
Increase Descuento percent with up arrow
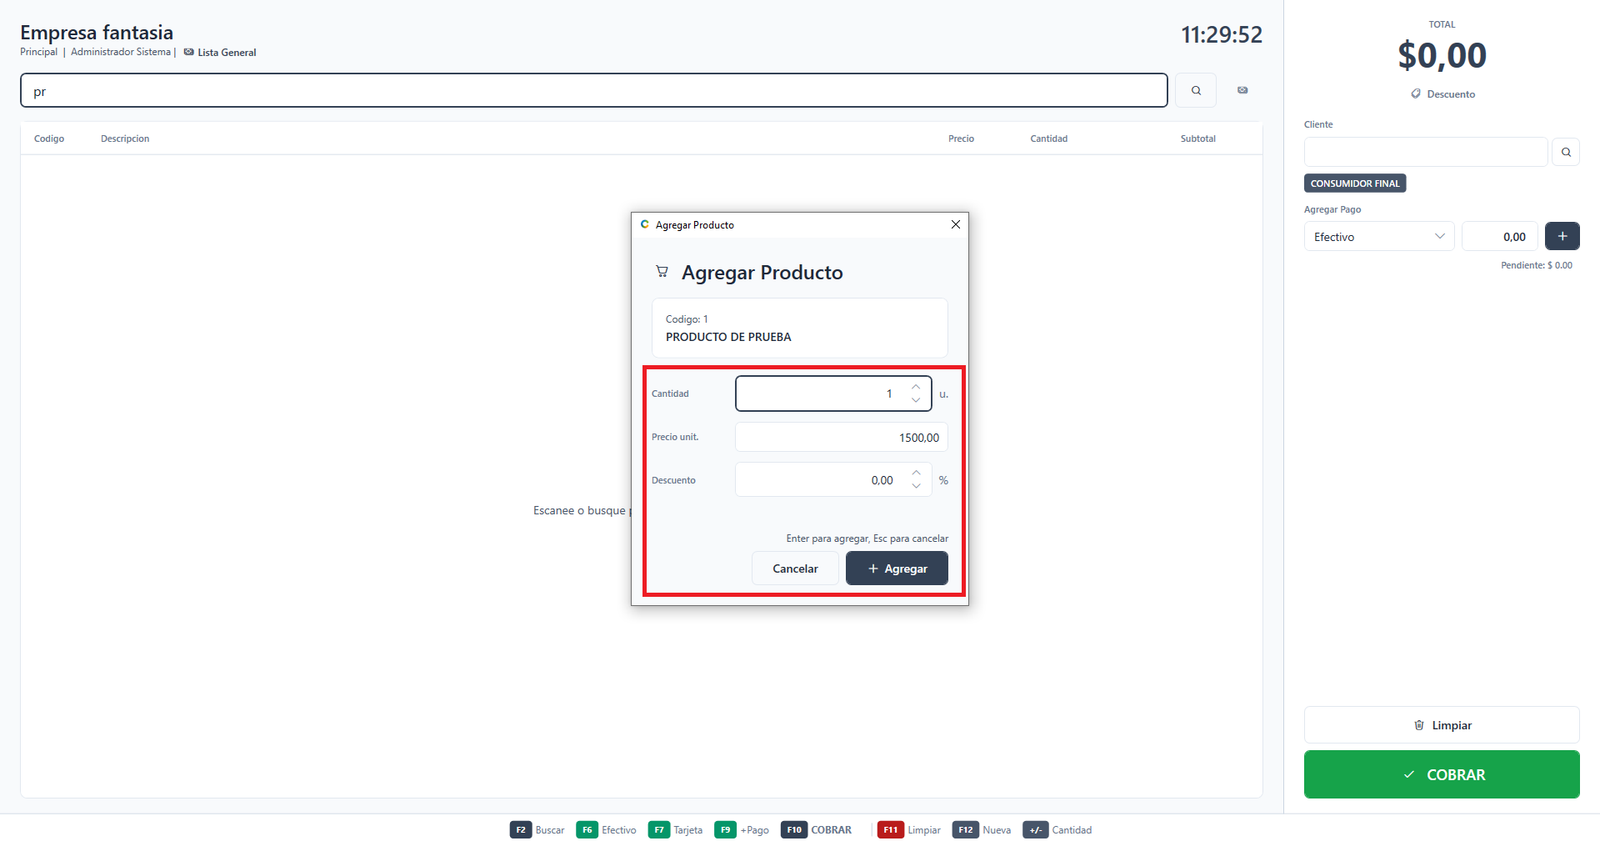point(916,473)
